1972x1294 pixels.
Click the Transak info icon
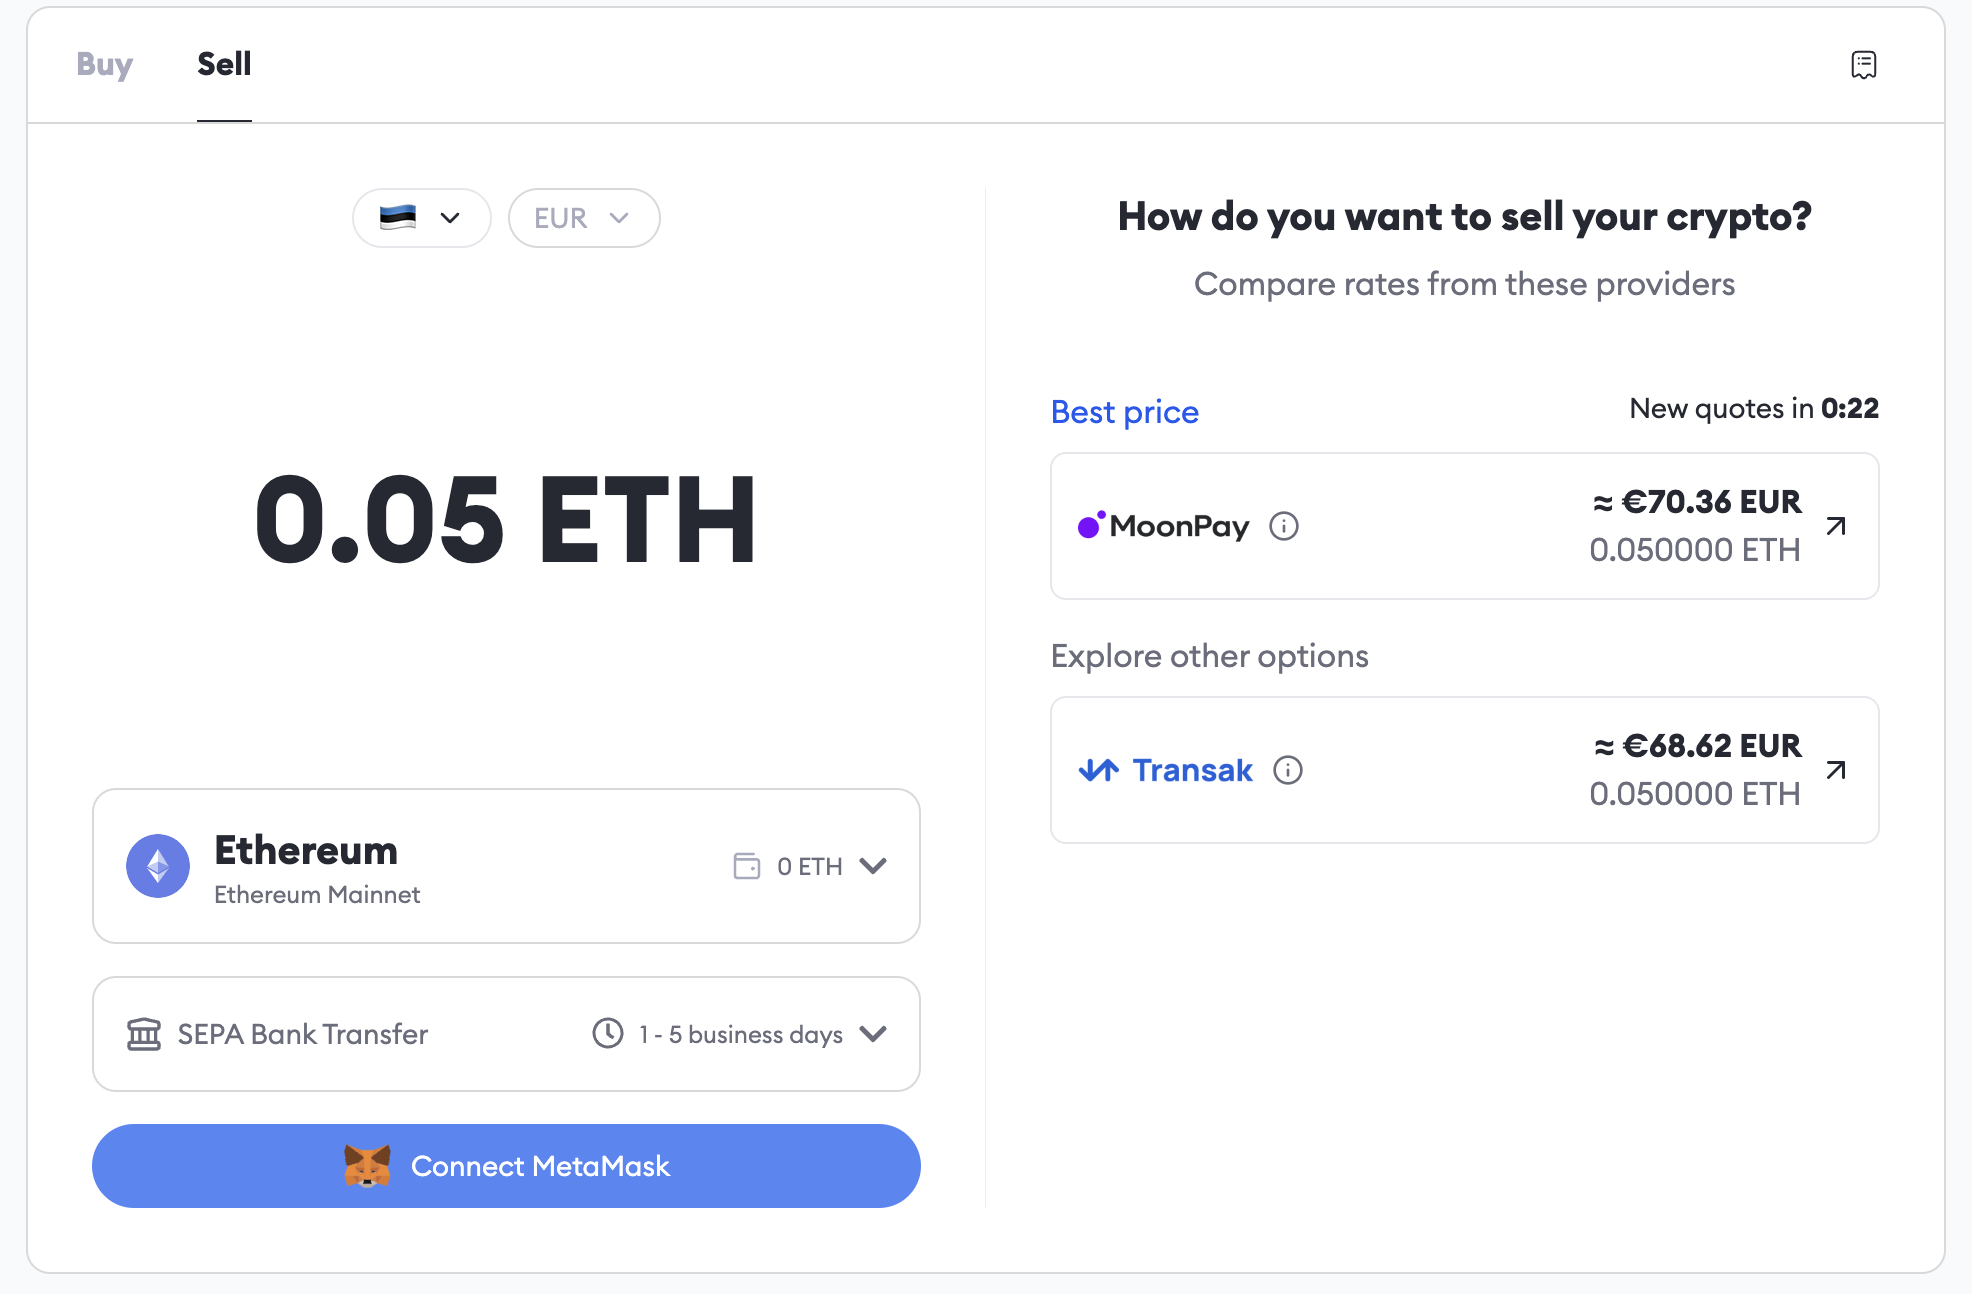(1288, 770)
